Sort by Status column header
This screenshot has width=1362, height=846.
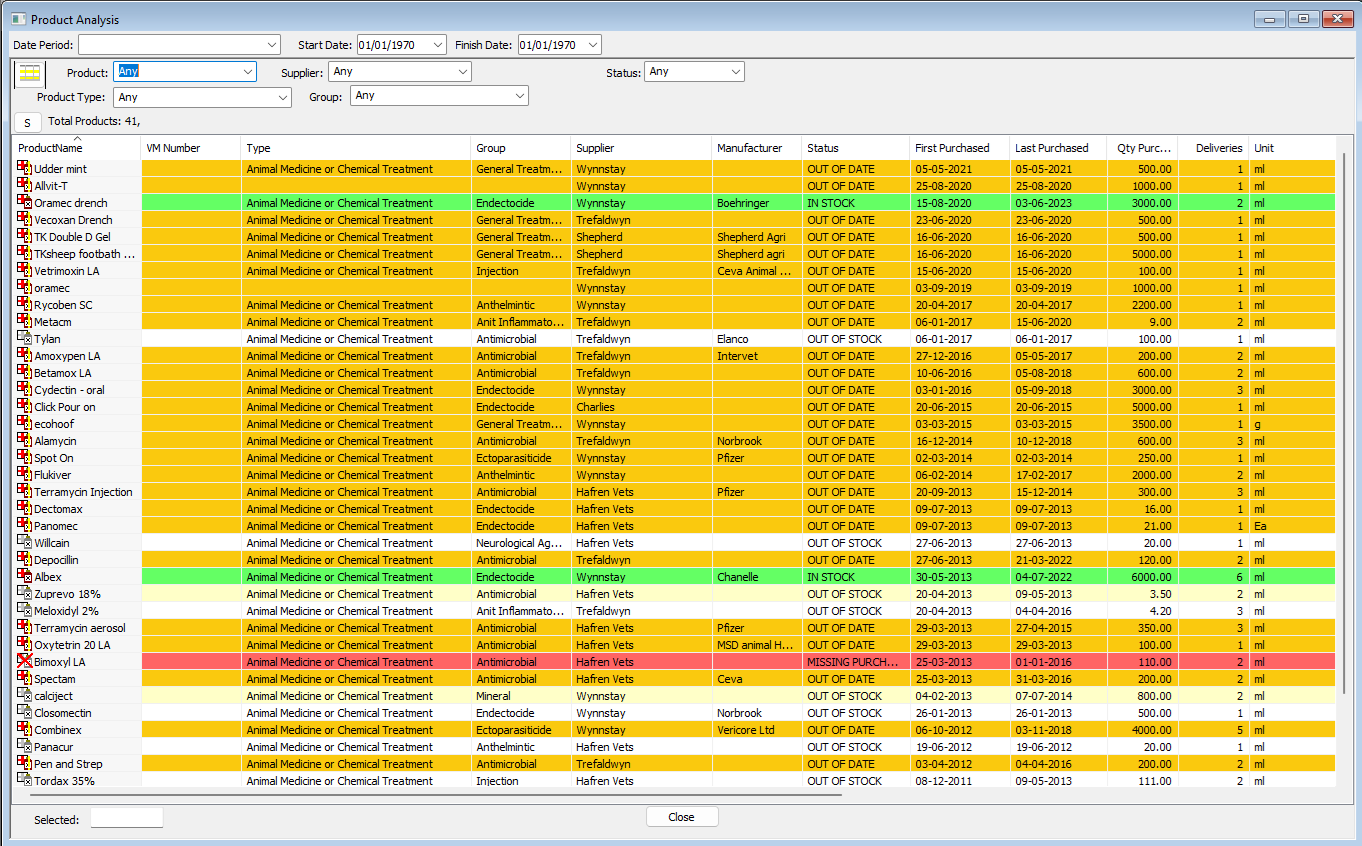click(x=856, y=148)
